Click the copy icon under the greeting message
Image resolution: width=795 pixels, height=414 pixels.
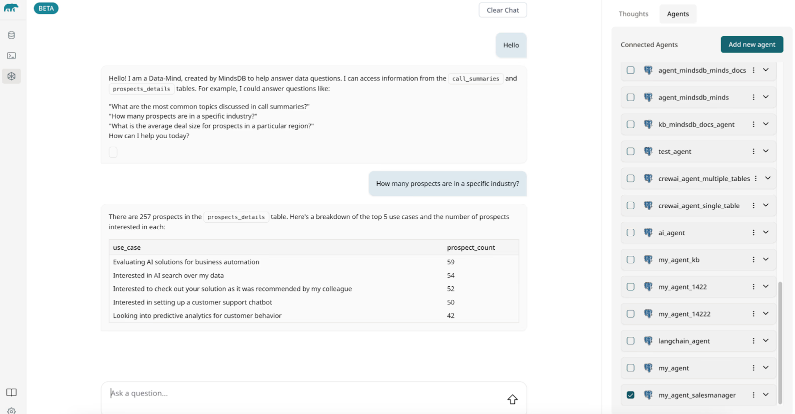coord(113,152)
